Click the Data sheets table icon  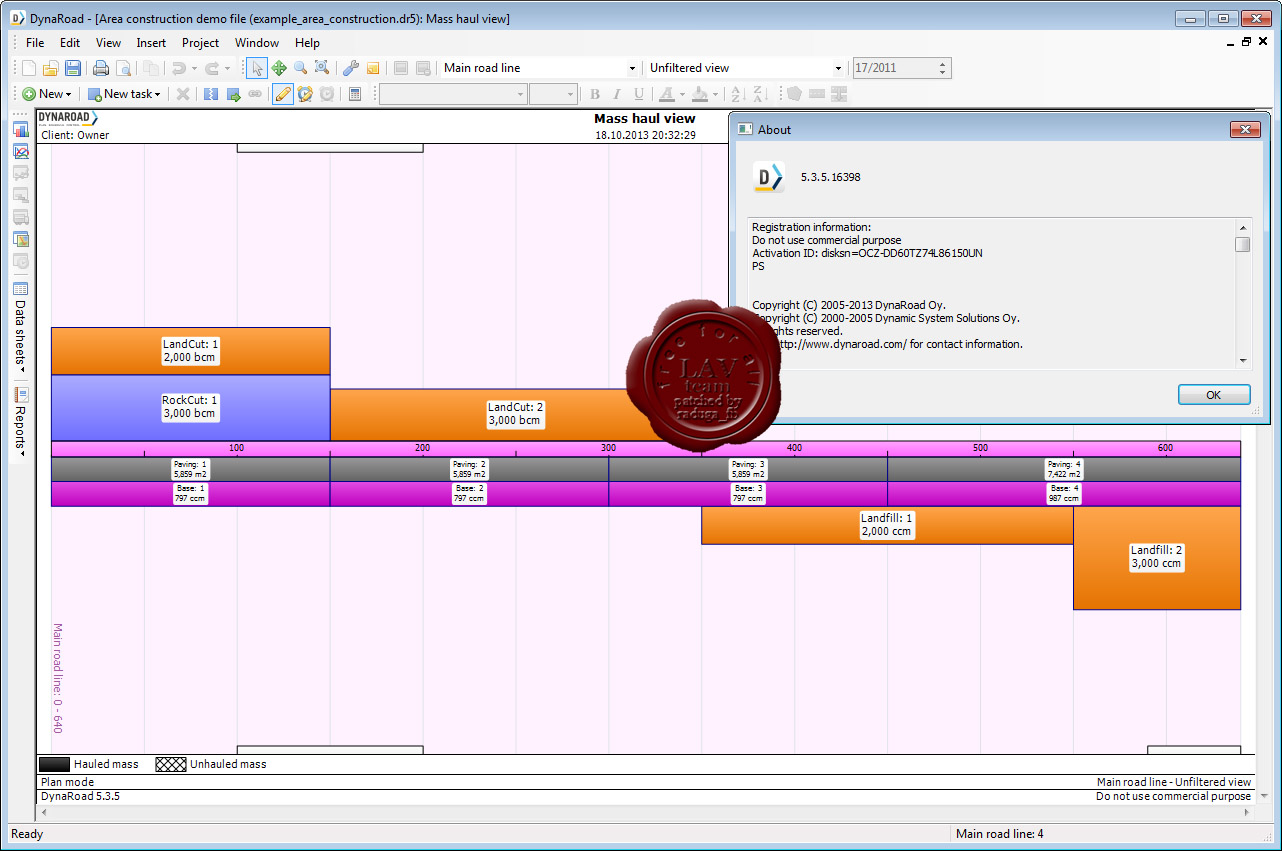[x=21, y=289]
